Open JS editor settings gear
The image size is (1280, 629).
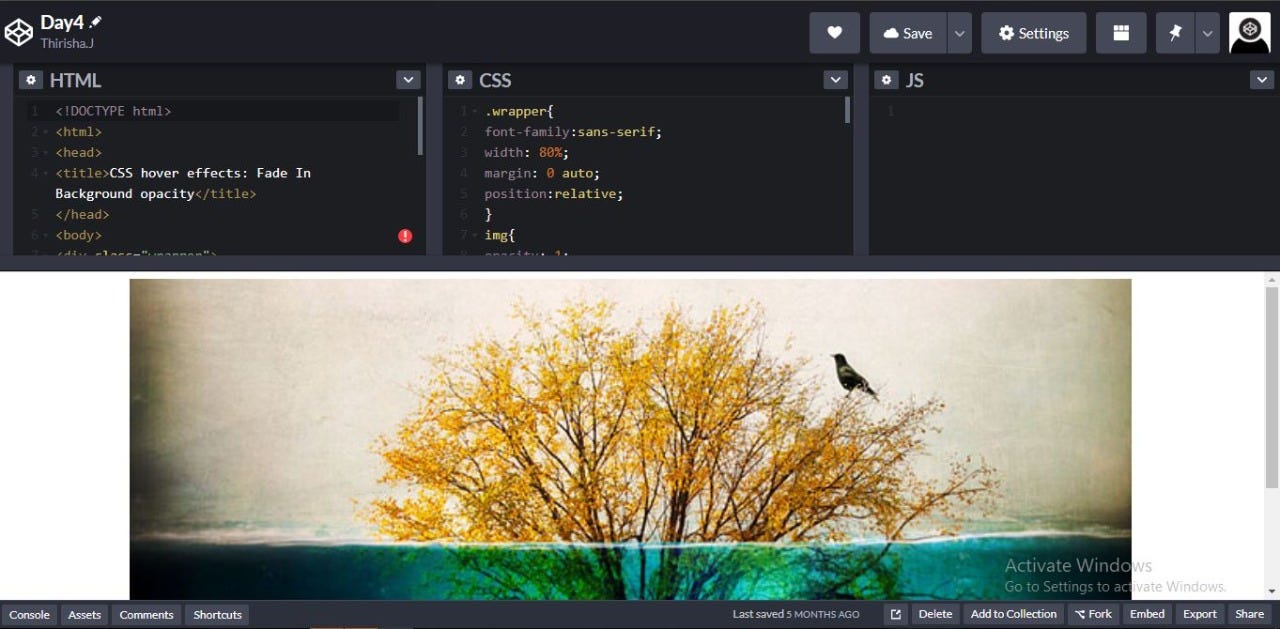(887, 80)
